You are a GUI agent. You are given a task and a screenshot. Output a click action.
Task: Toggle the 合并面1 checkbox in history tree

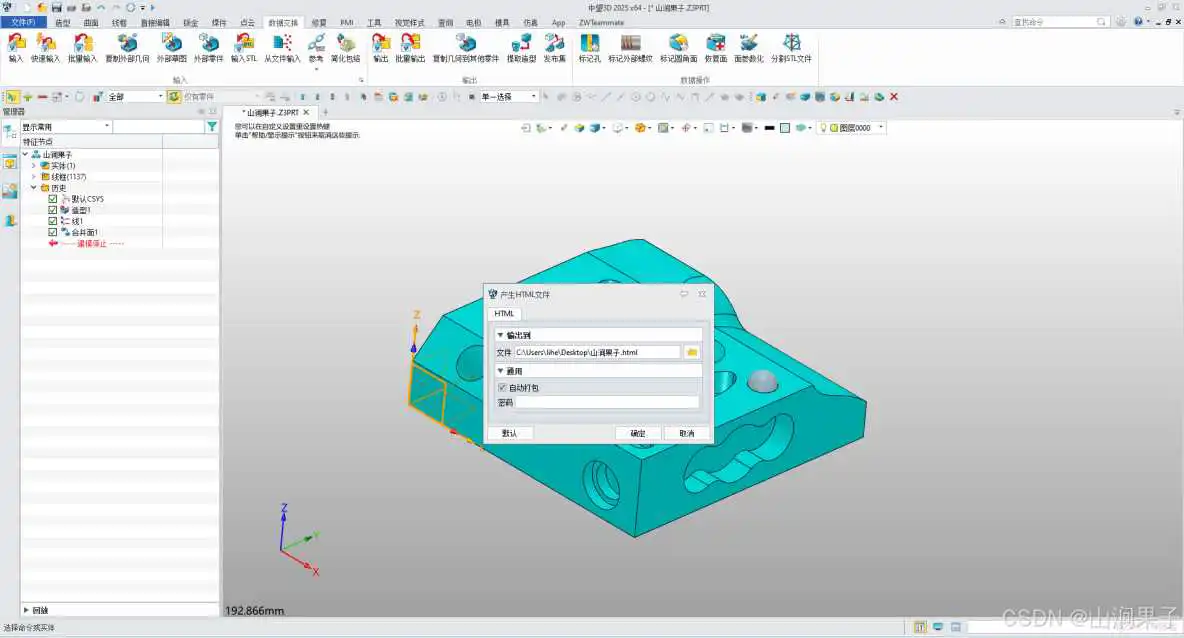click(53, 233)
